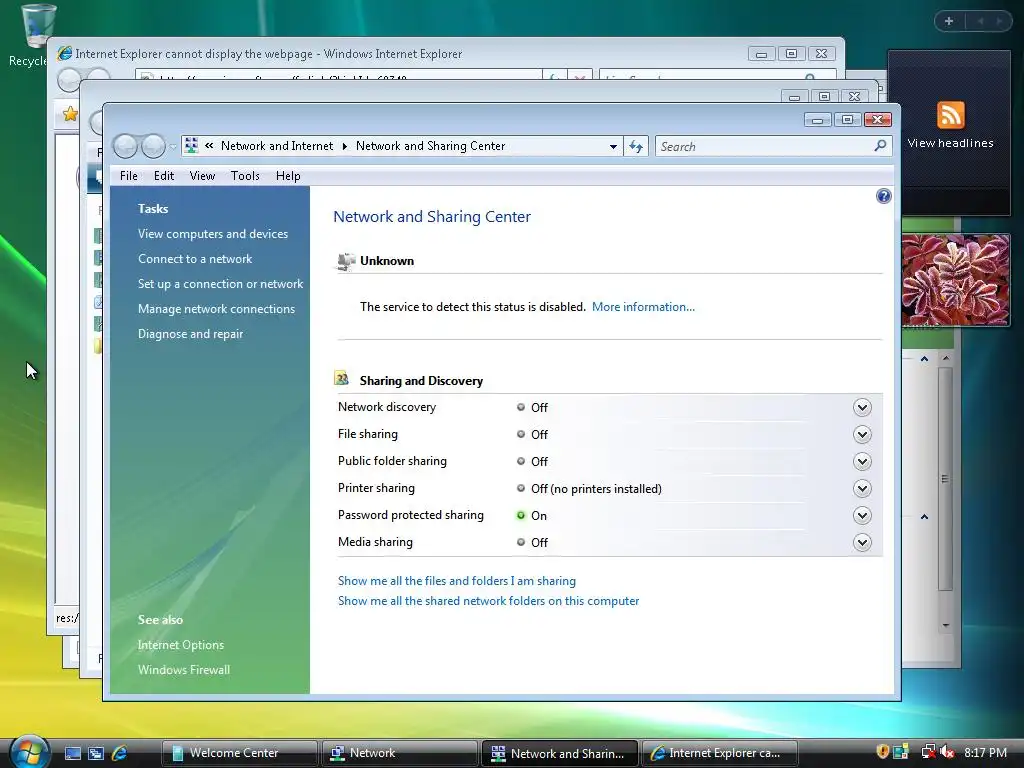Click the Refresh arrows button in address bar
The width and height of the screenshot is (1024, 768).
(x=636, y=146)
